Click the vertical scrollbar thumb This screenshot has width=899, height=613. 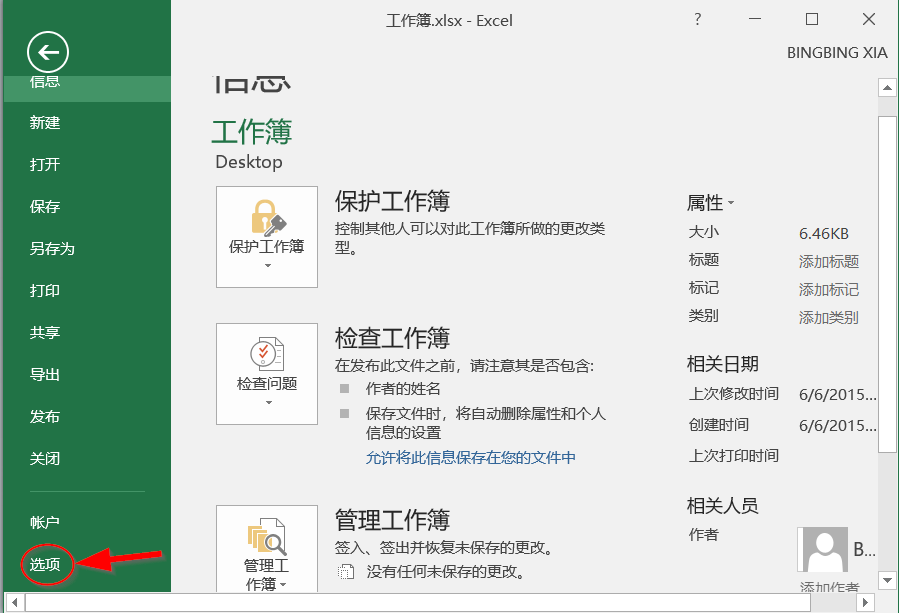click(x=887, y=285)
